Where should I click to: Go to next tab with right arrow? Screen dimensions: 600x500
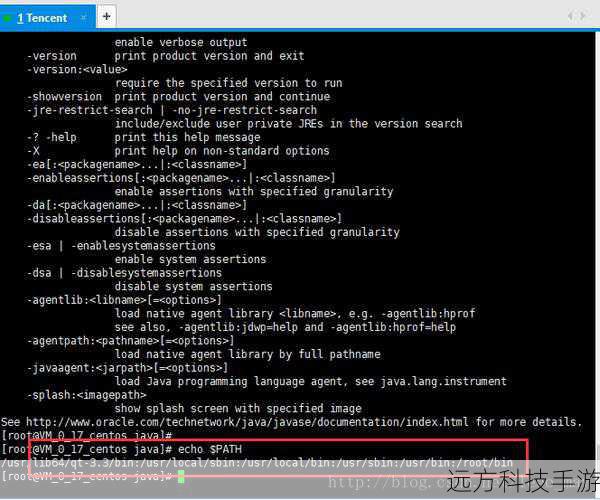click(x=583, y=16)
